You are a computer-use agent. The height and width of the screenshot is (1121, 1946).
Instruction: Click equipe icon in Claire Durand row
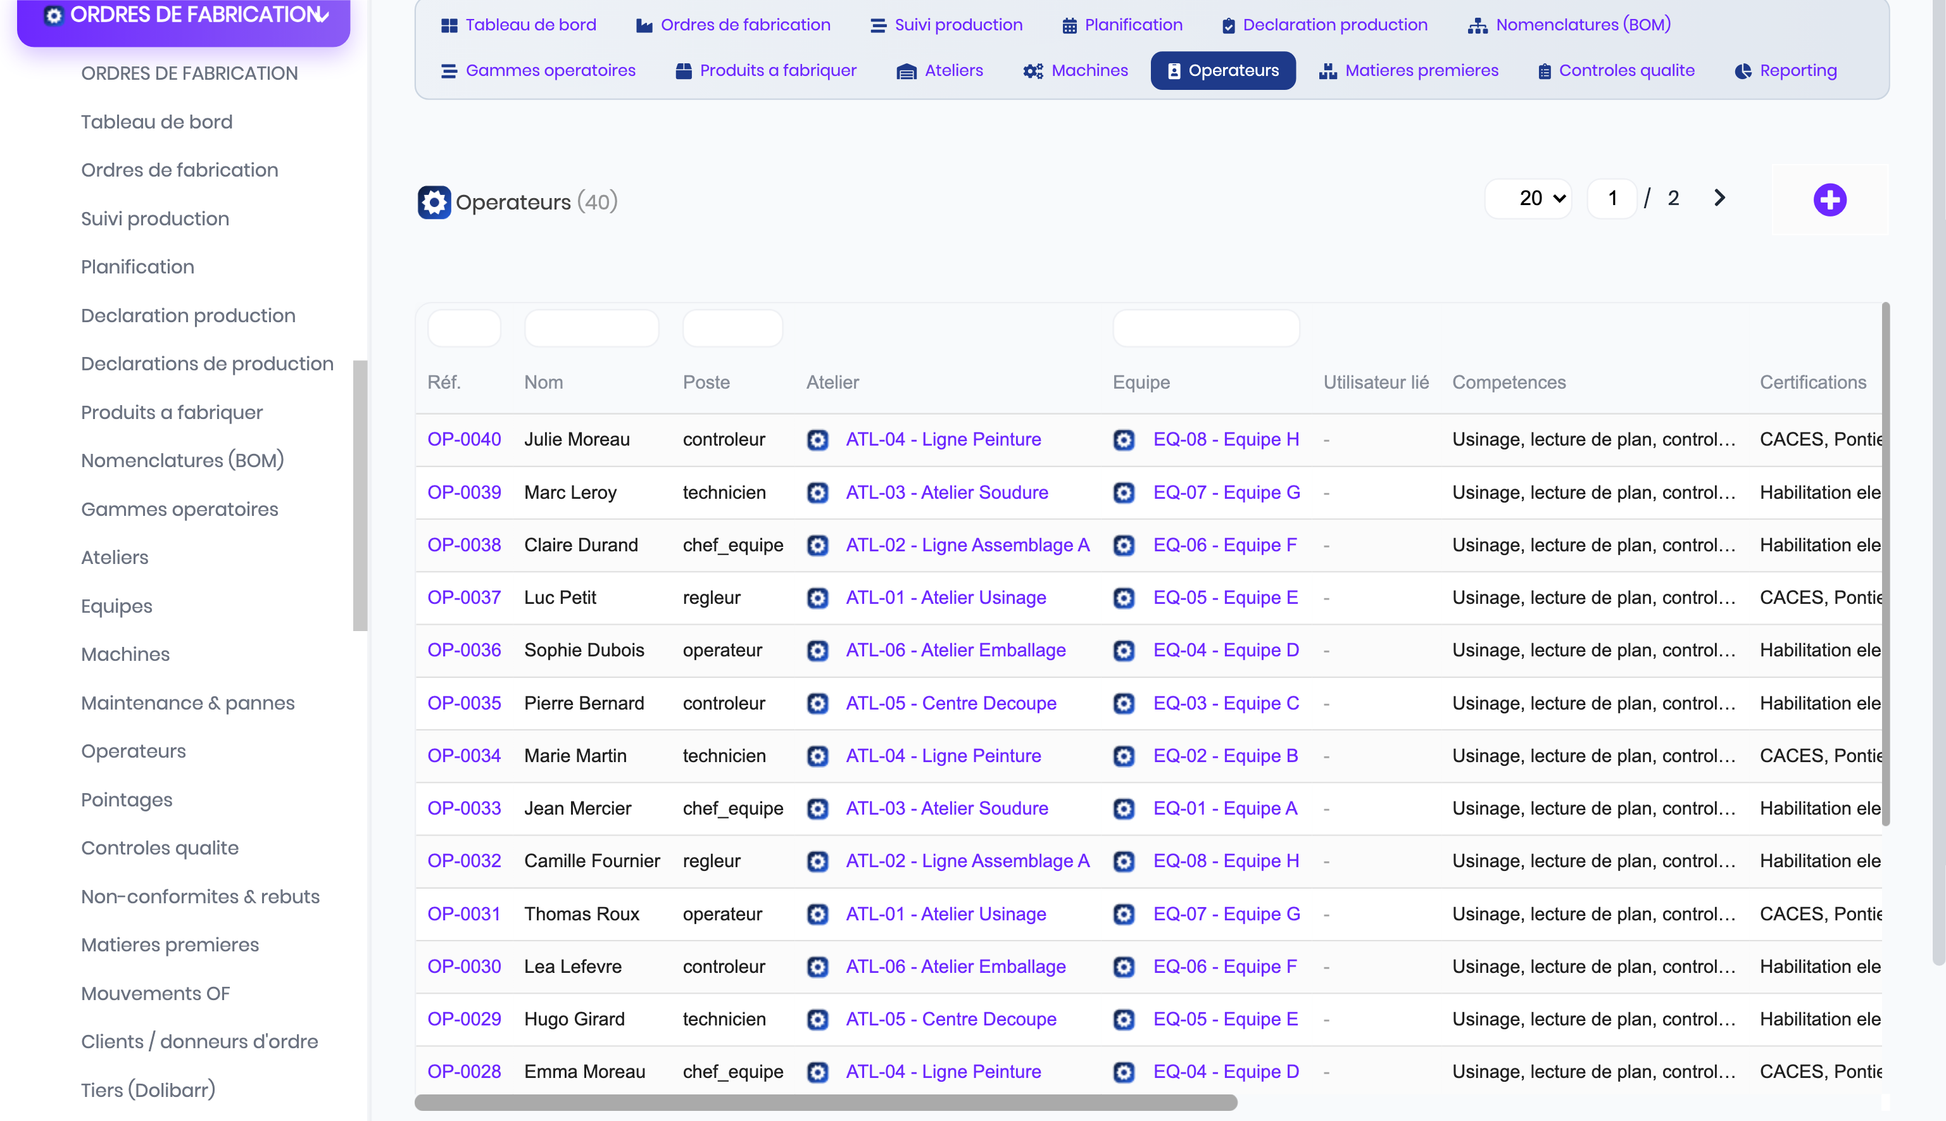[1124, 545]
